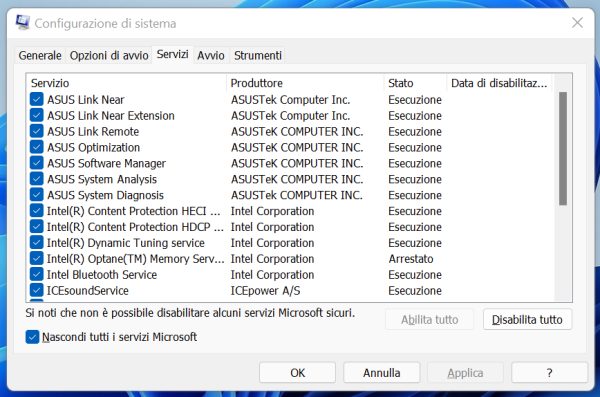Go to the Avvio tab

[211, 56]
